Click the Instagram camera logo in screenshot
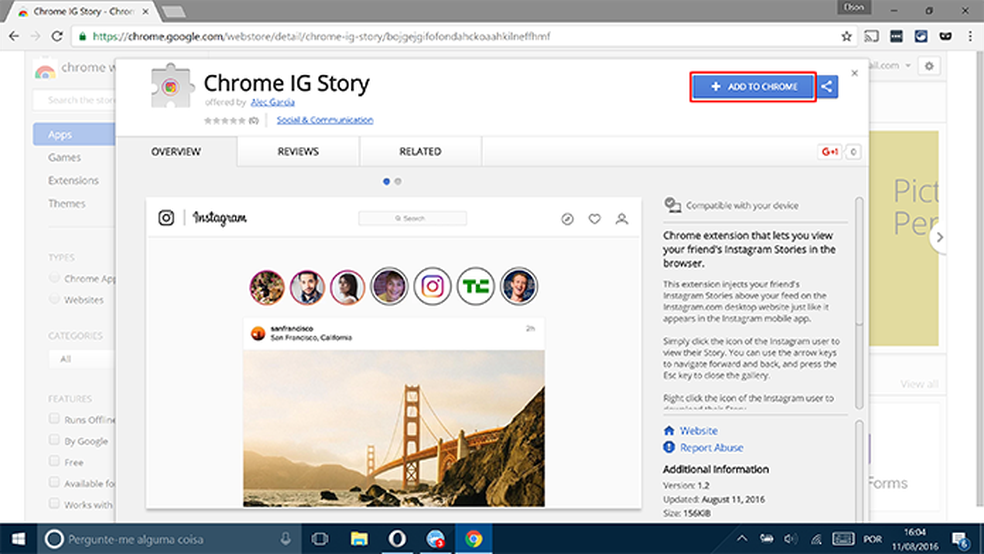The image size is (984, 554). click(166, 218)
